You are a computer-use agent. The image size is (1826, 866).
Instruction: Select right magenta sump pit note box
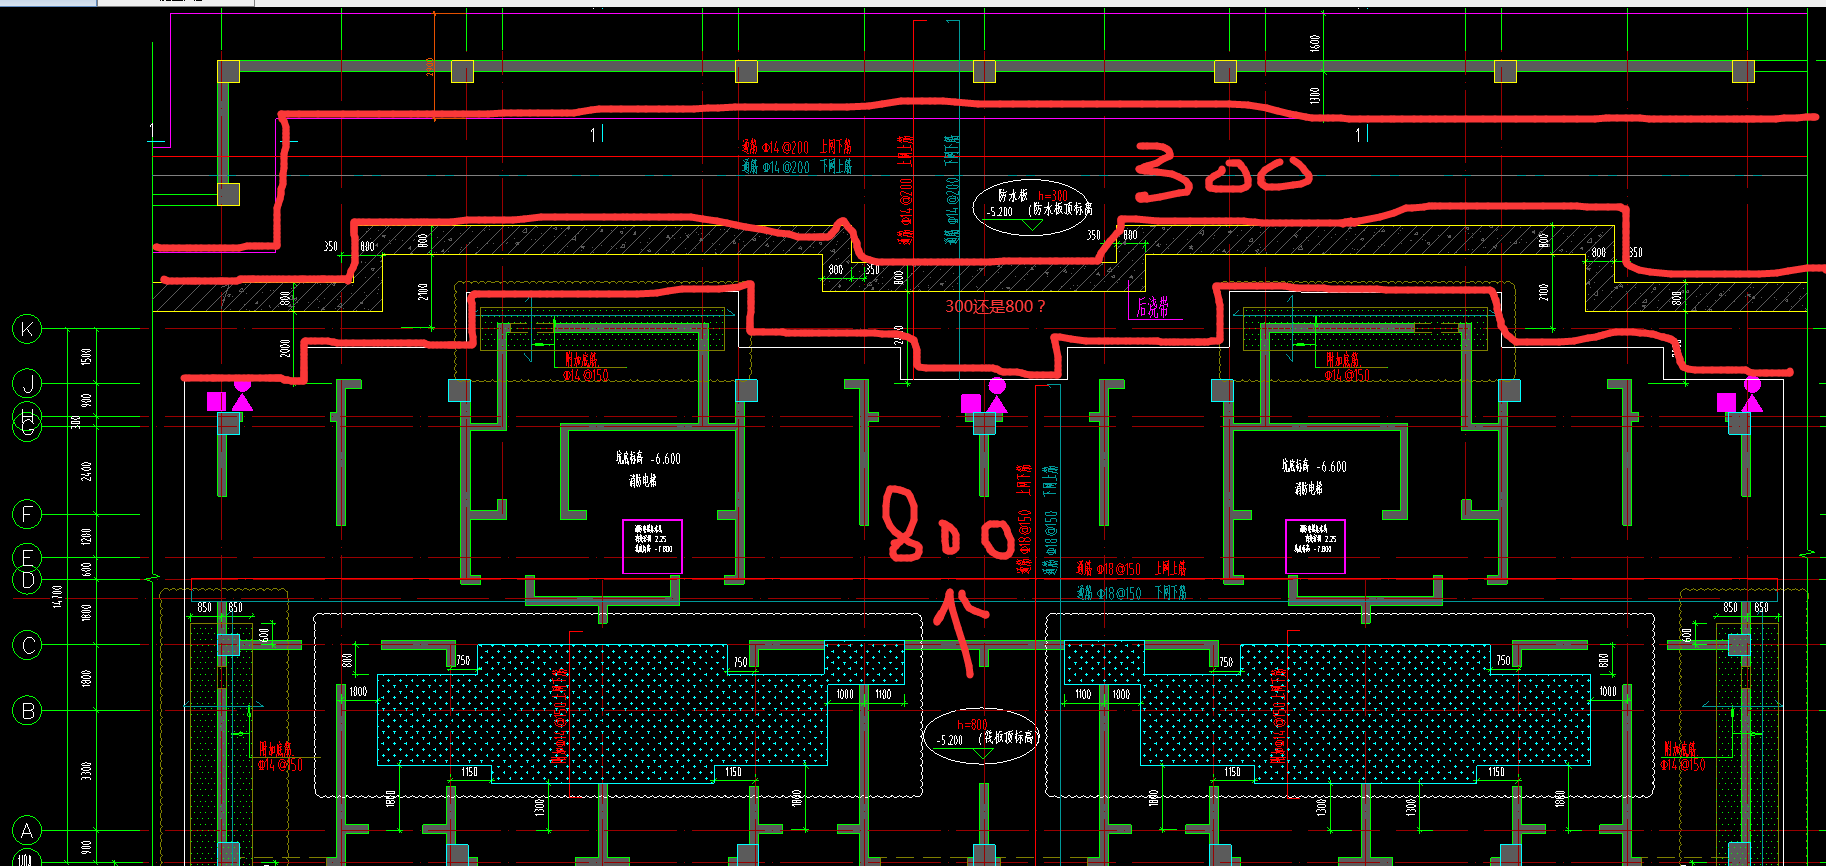click(1315, 546)
